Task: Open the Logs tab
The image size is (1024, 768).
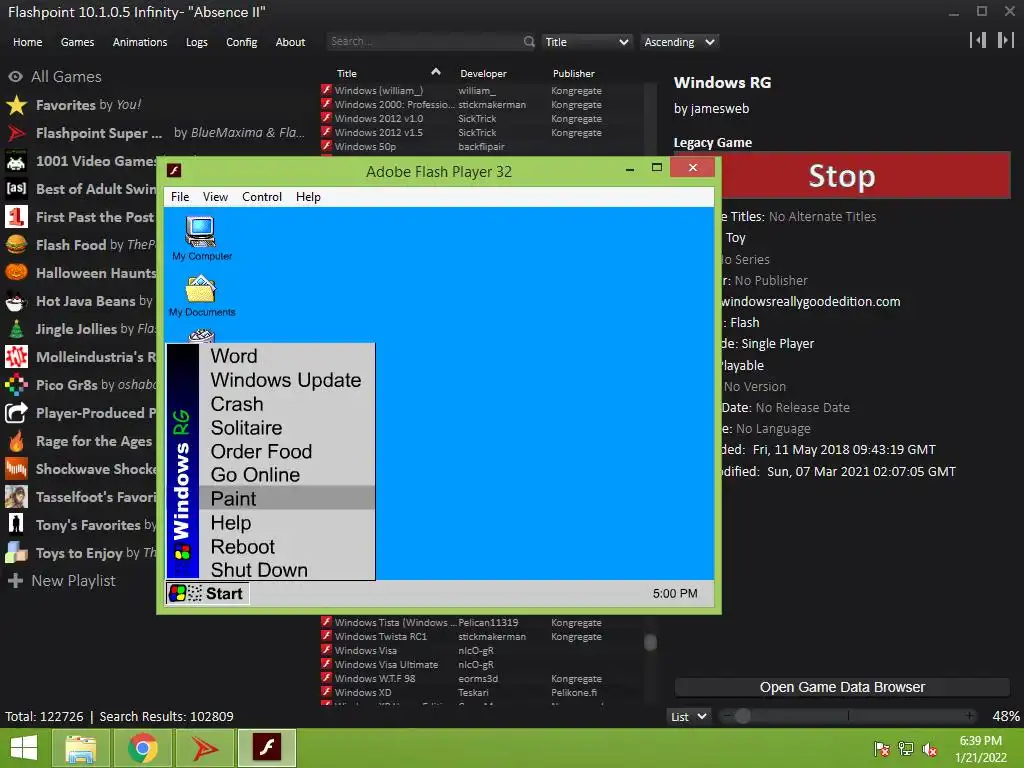Action: tap(197, 42)
